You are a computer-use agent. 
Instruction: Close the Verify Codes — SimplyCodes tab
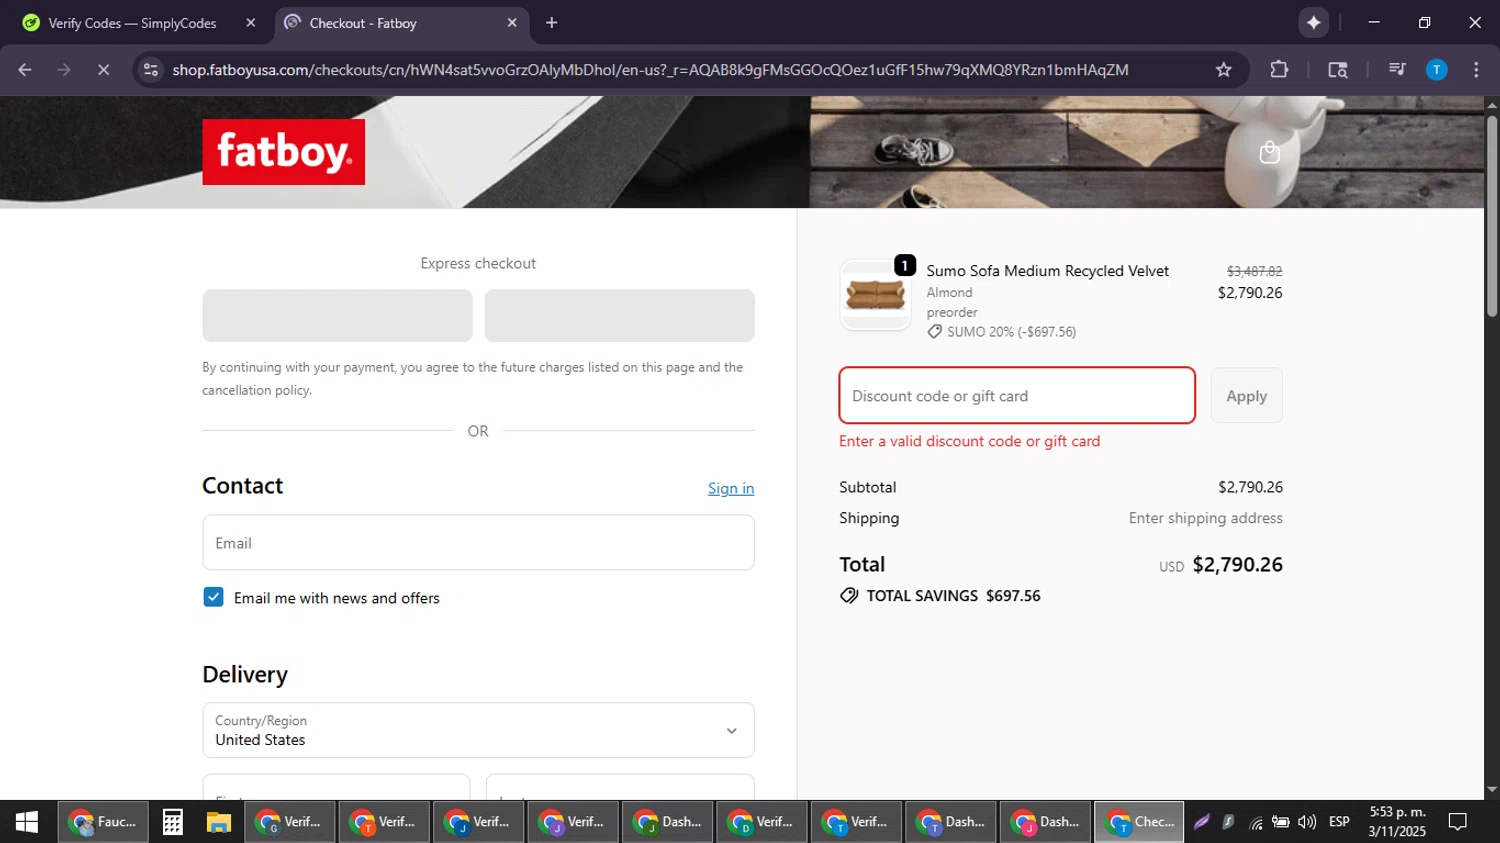click(250, 22)
